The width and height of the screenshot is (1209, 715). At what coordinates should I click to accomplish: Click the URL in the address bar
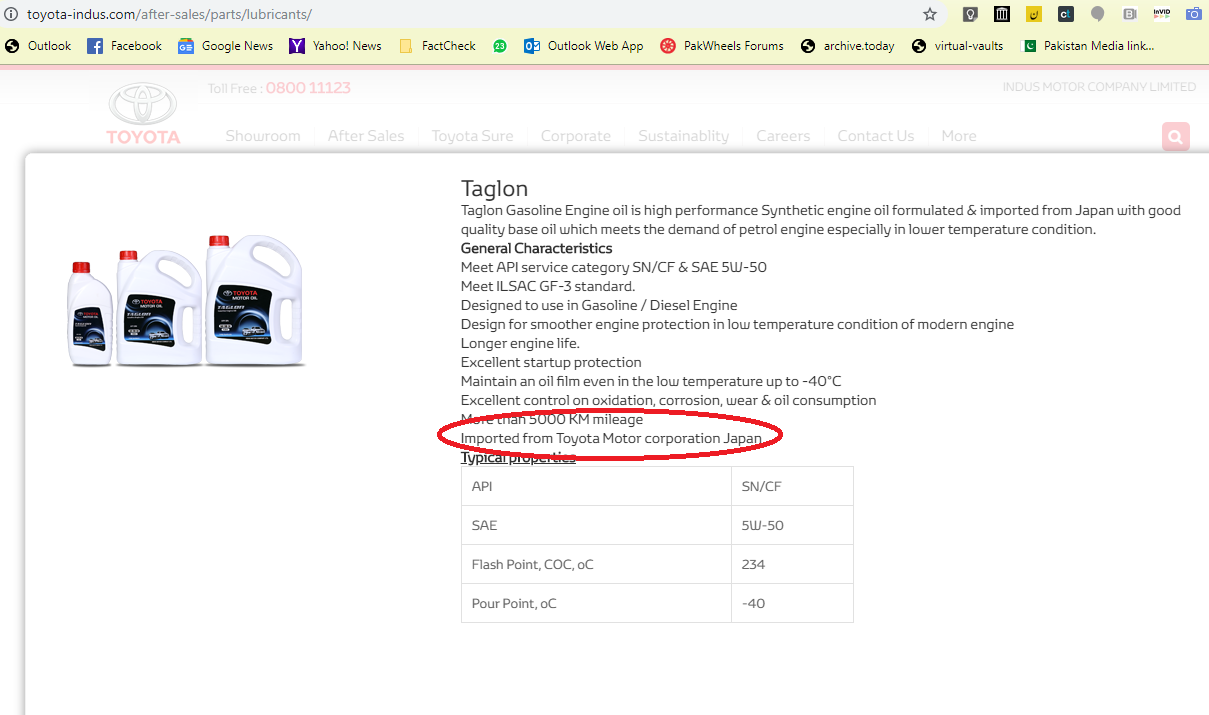point(169,14)
